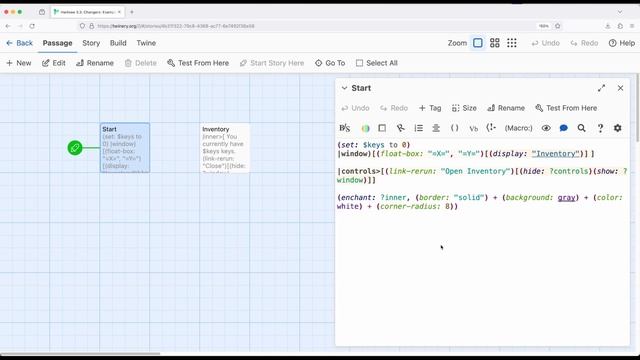Open Help in the top bar

[622, 43]
